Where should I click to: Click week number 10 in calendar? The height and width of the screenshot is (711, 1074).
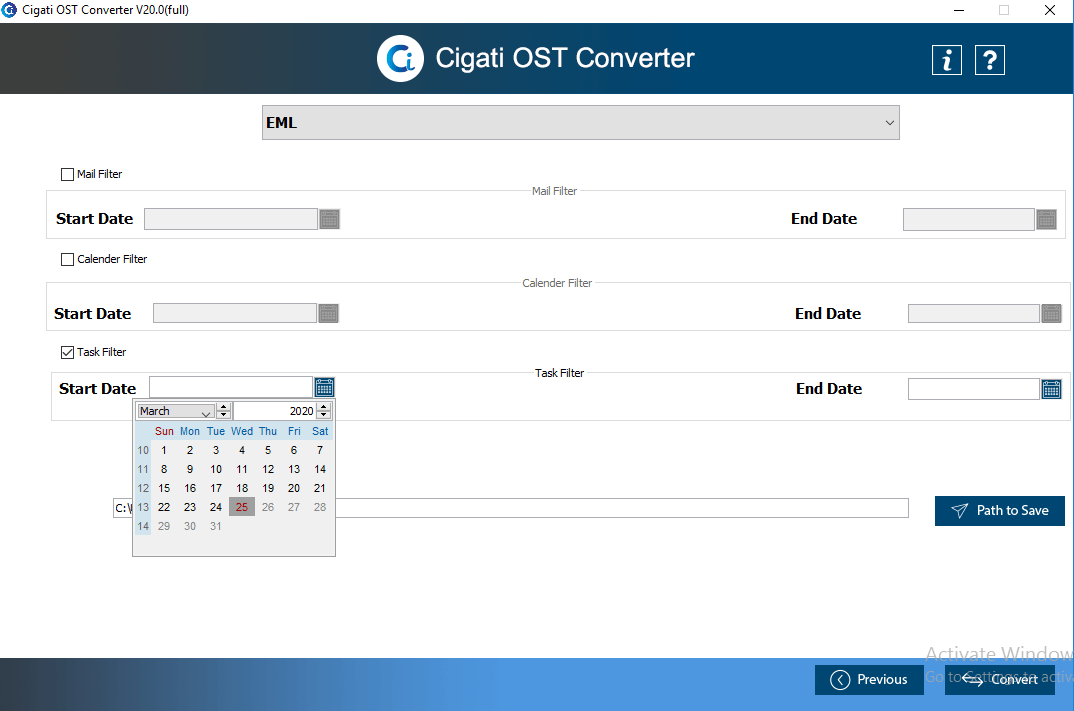click(x=142, y=450)
